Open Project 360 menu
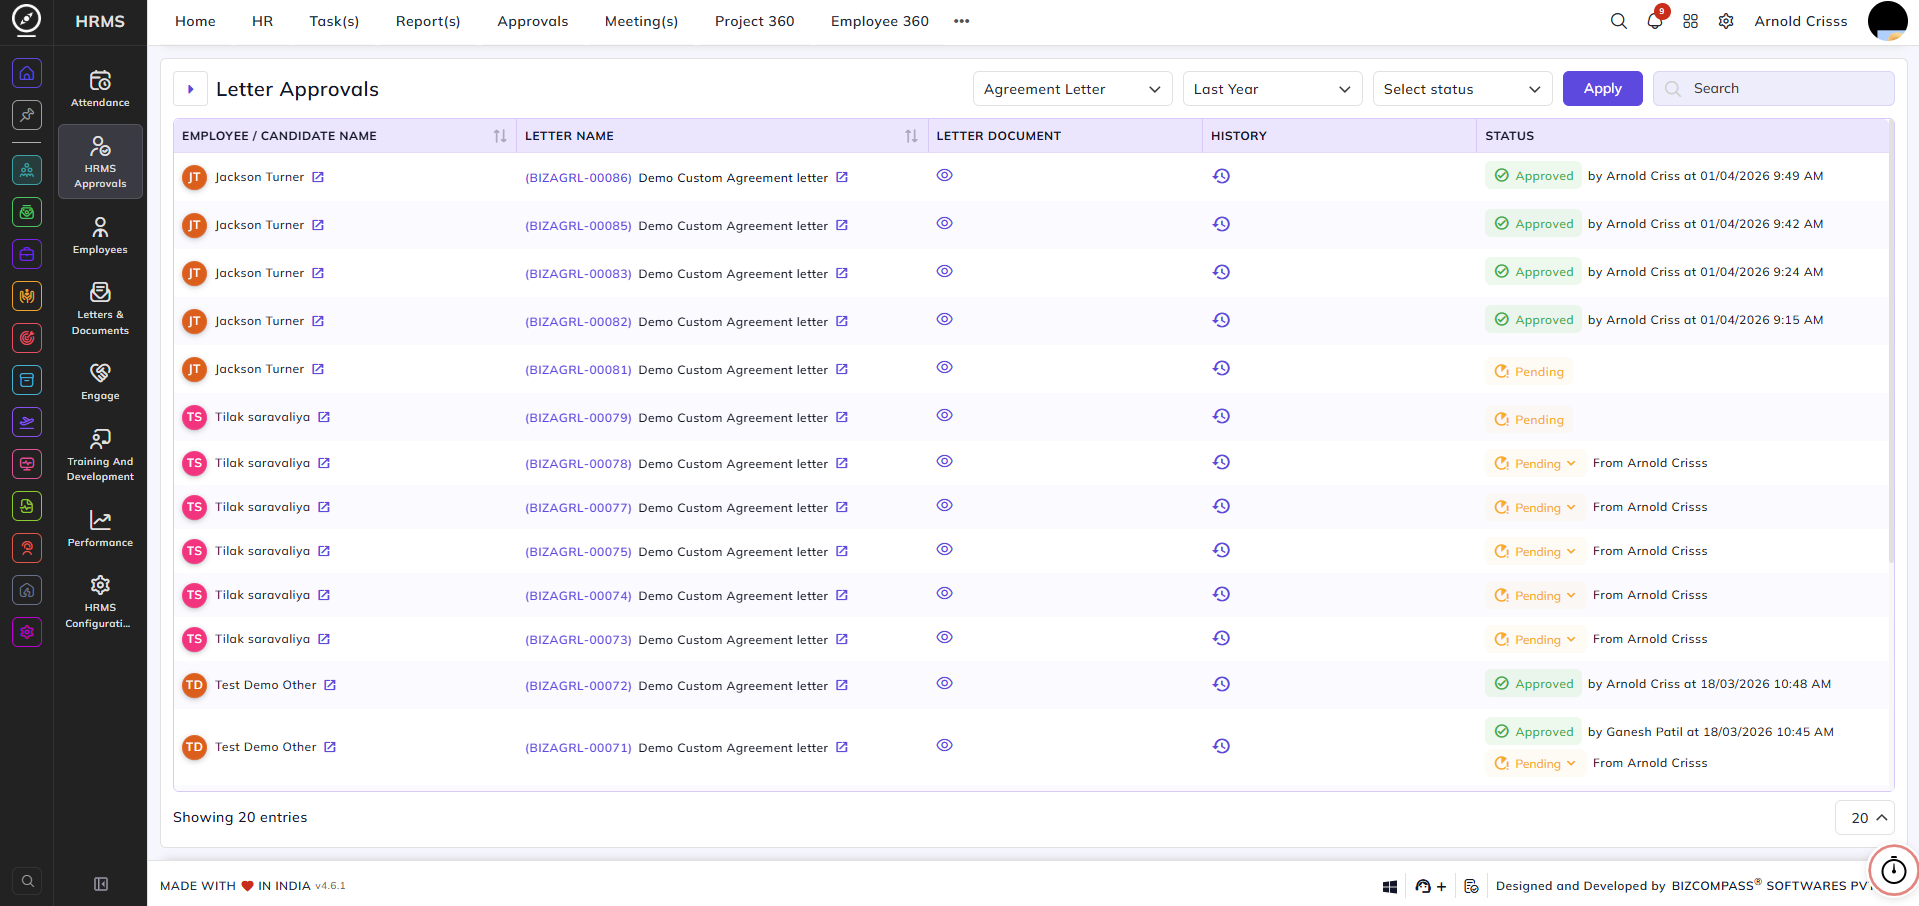Viewport: 1919px width, 906px height. click(x=754, y=21)
